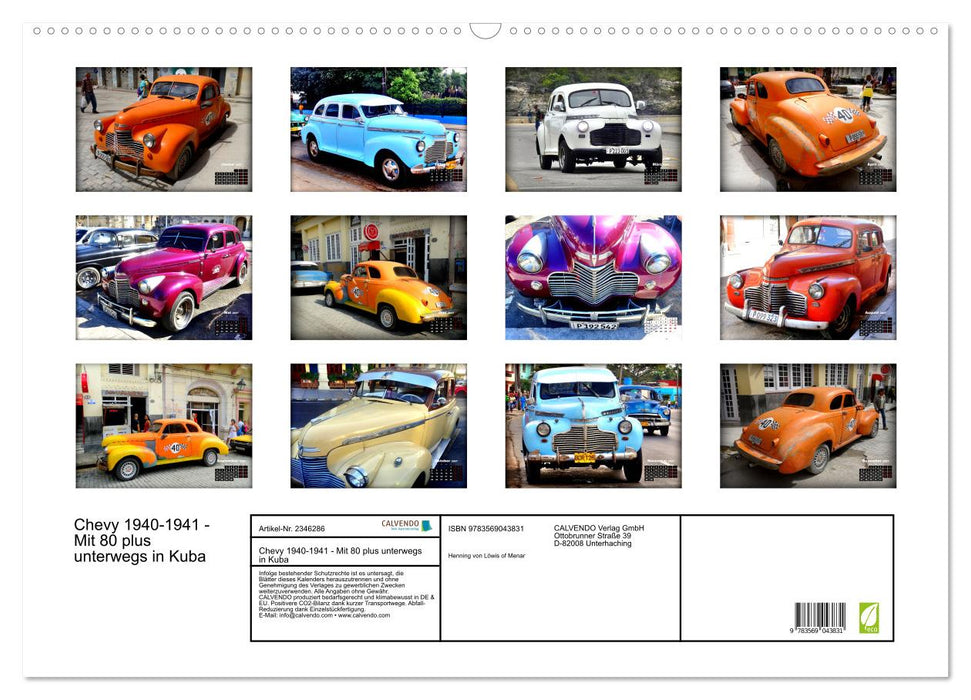Select the light blue Chevy front-view thumbnail in the bottom row

(x=593, y=426)
